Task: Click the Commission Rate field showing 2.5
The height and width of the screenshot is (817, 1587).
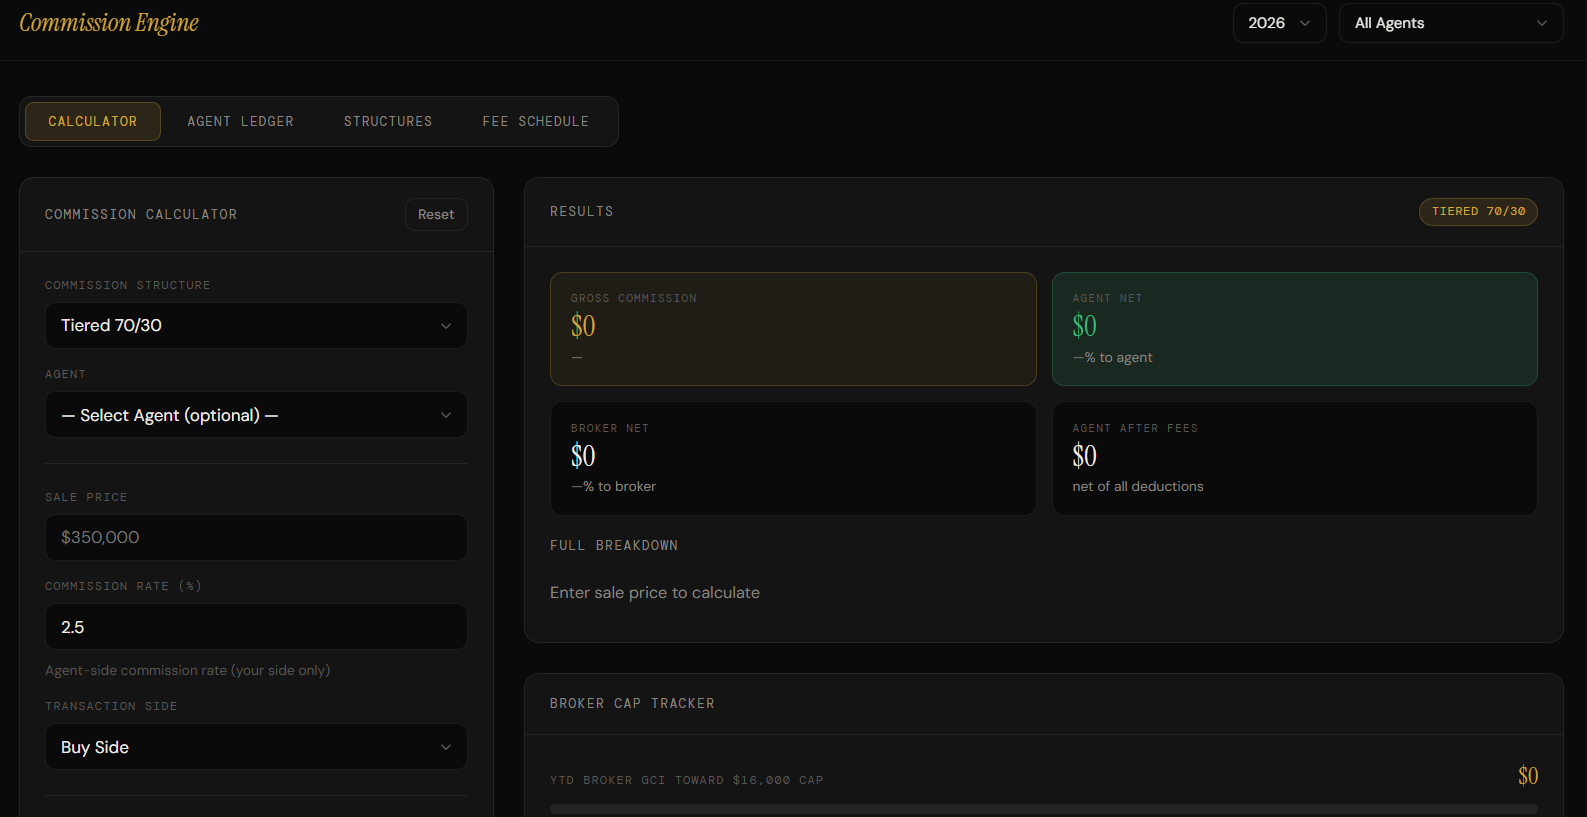Action: pos(256,627)
